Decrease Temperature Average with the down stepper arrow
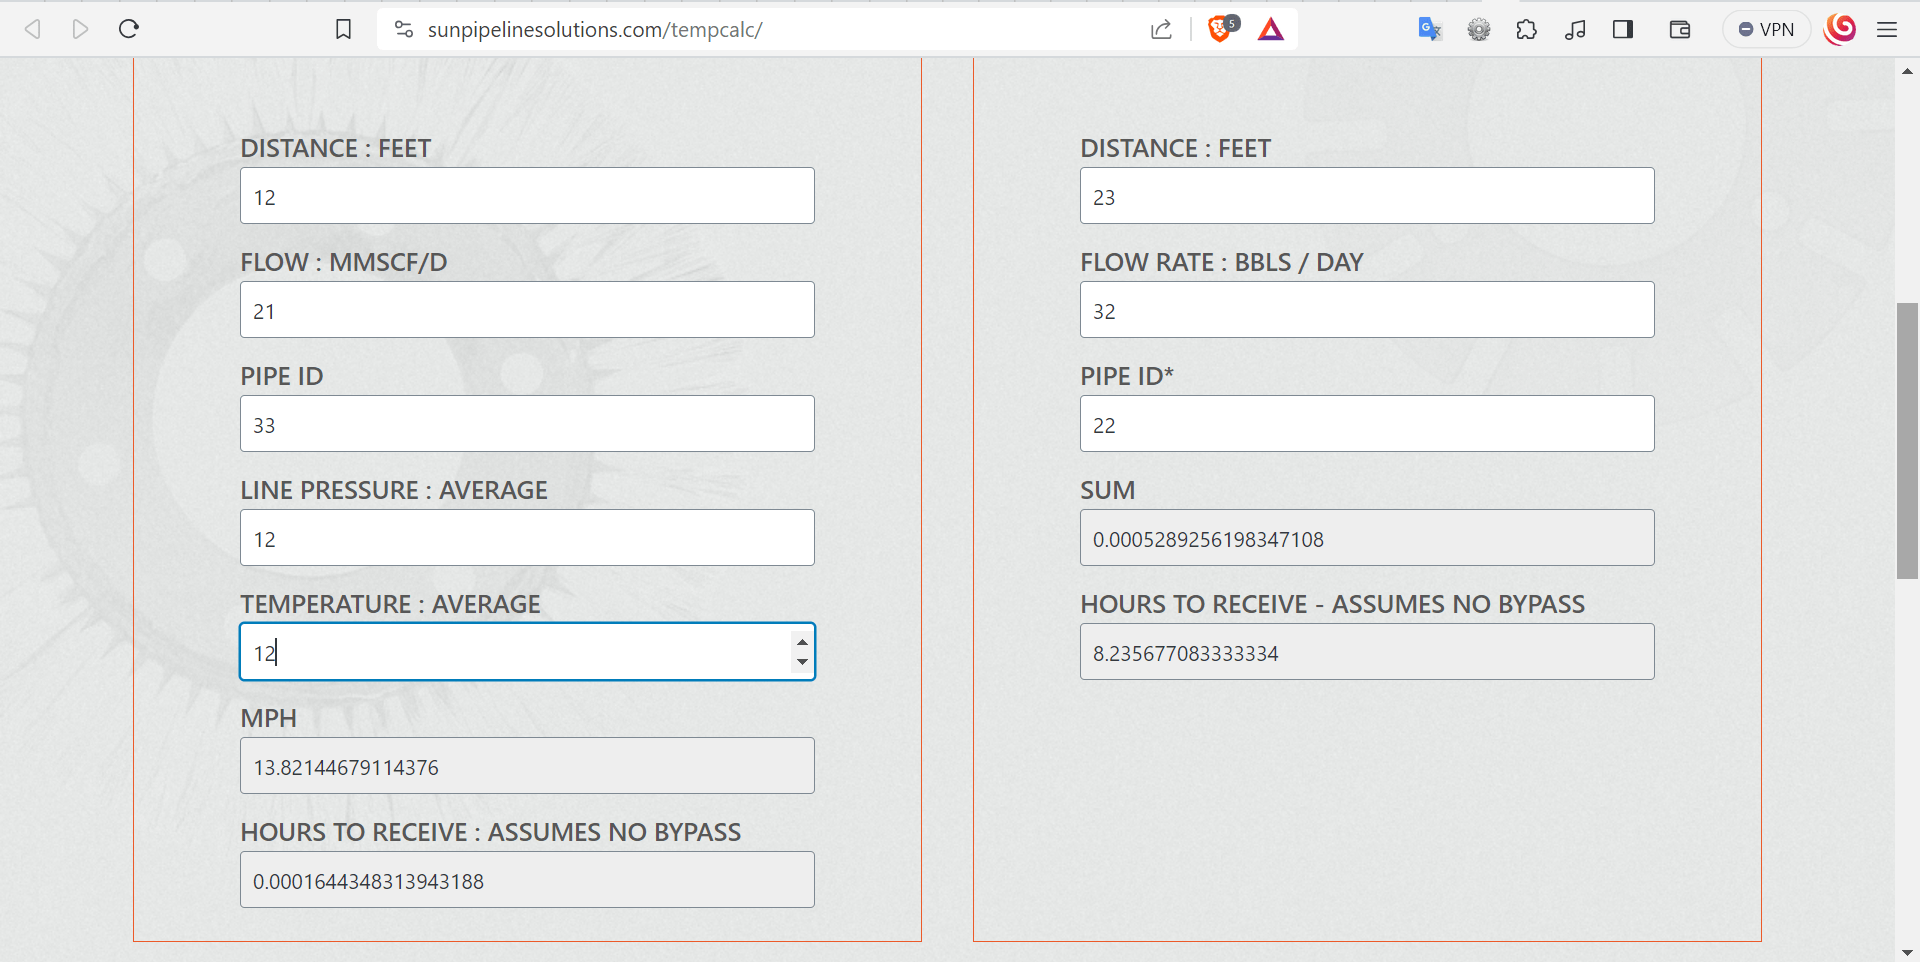The image size is (1920, 962). coord(802,662)
